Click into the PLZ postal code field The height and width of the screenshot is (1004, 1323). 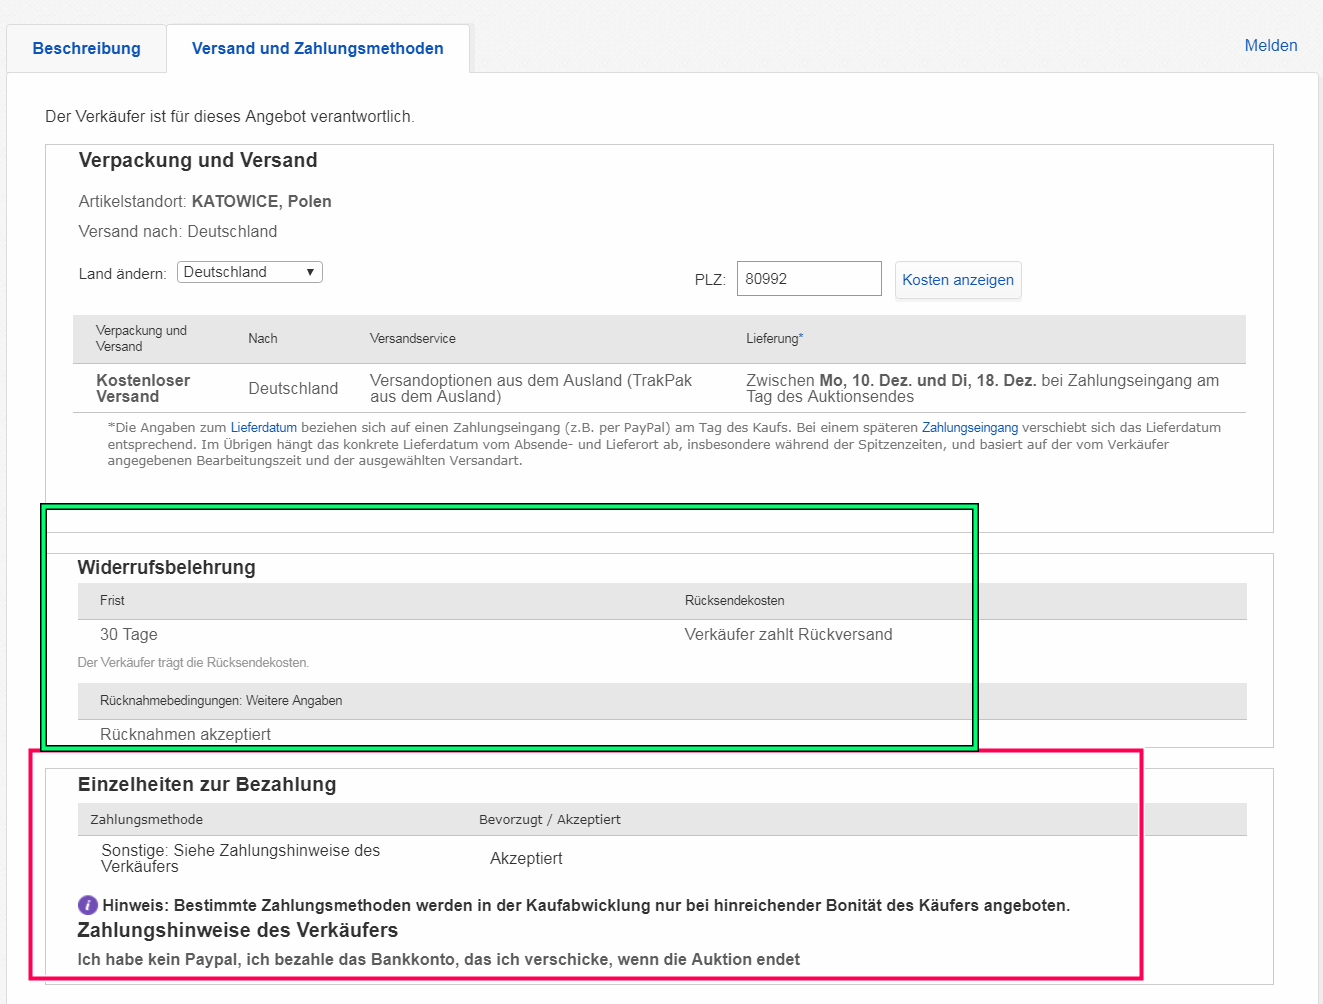coord(808,279)
